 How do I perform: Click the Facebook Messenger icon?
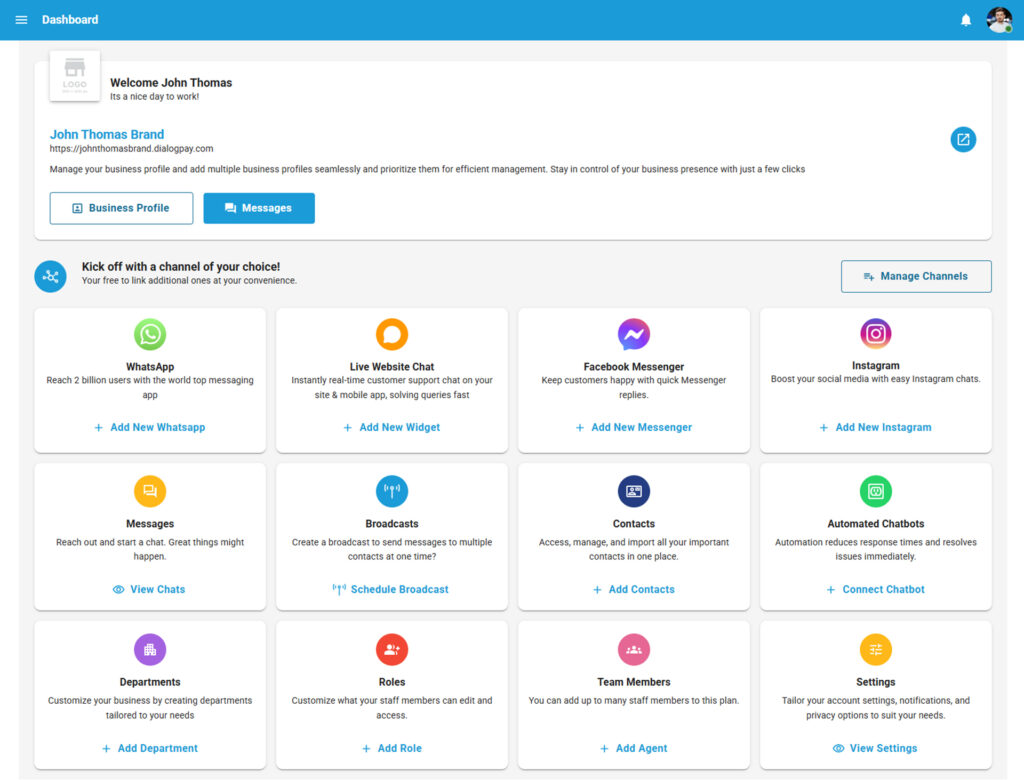click(634, 334)
